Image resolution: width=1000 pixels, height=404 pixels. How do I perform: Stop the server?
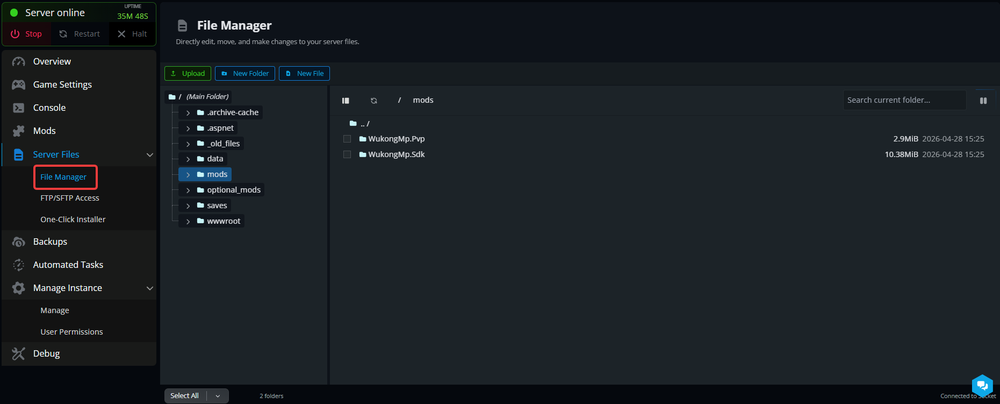click(27, 34)
